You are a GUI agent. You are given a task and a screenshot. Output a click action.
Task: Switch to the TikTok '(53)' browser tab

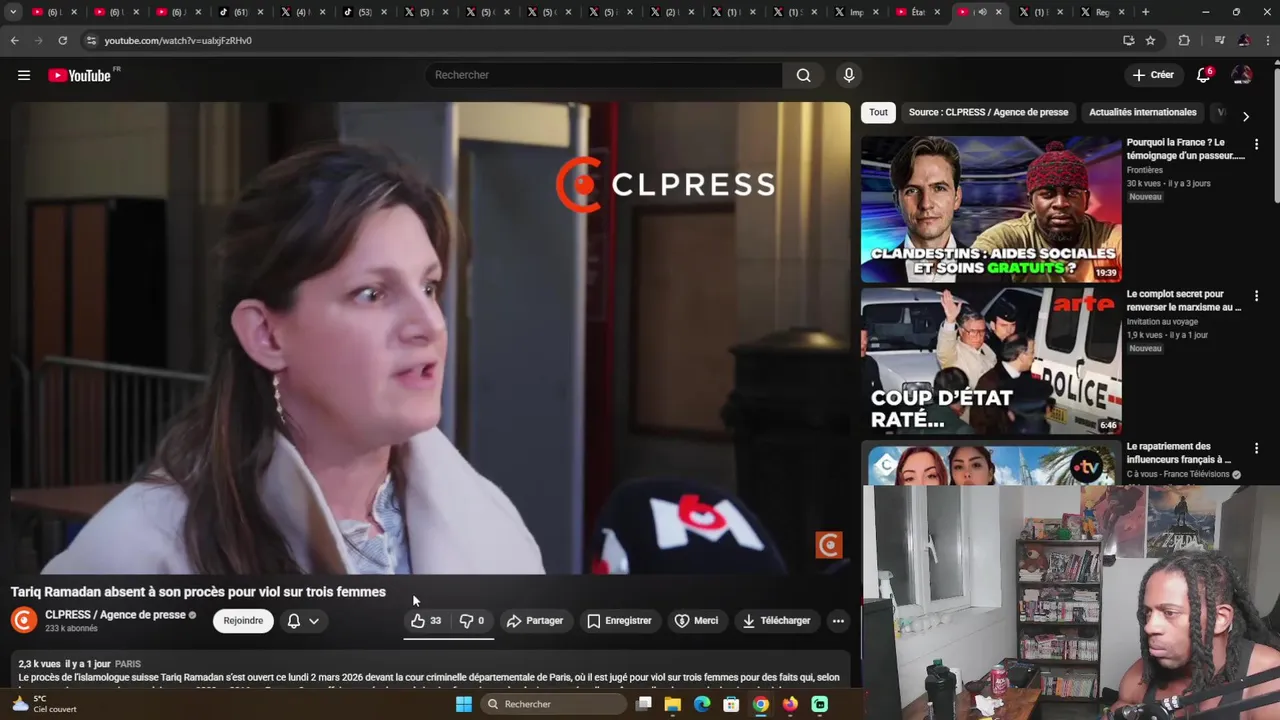click(364, 12)
